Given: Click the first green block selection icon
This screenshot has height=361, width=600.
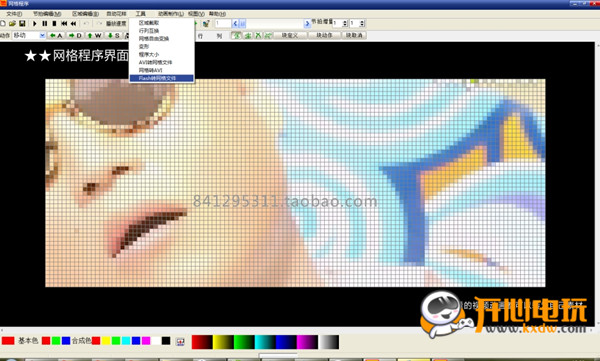Looking at the screenshot, I should [x=237, y=35].
